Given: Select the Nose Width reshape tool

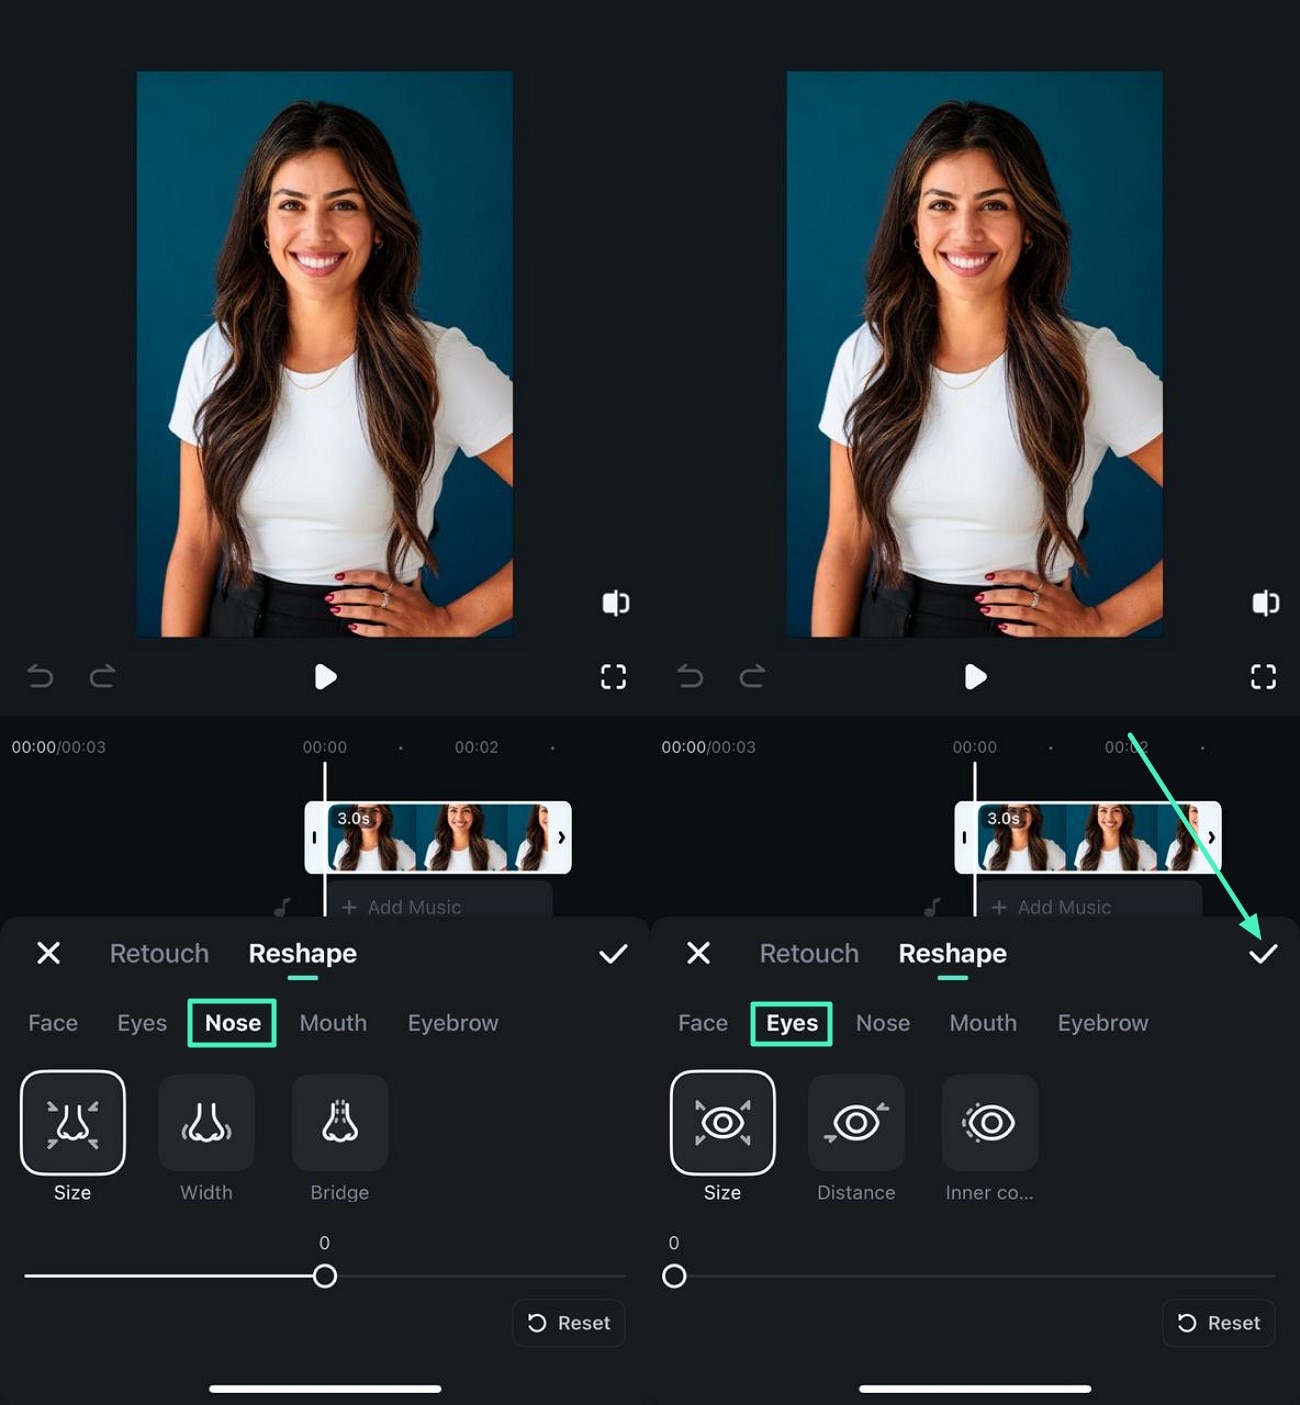Looking at the screenshot, I should 206,1122.
